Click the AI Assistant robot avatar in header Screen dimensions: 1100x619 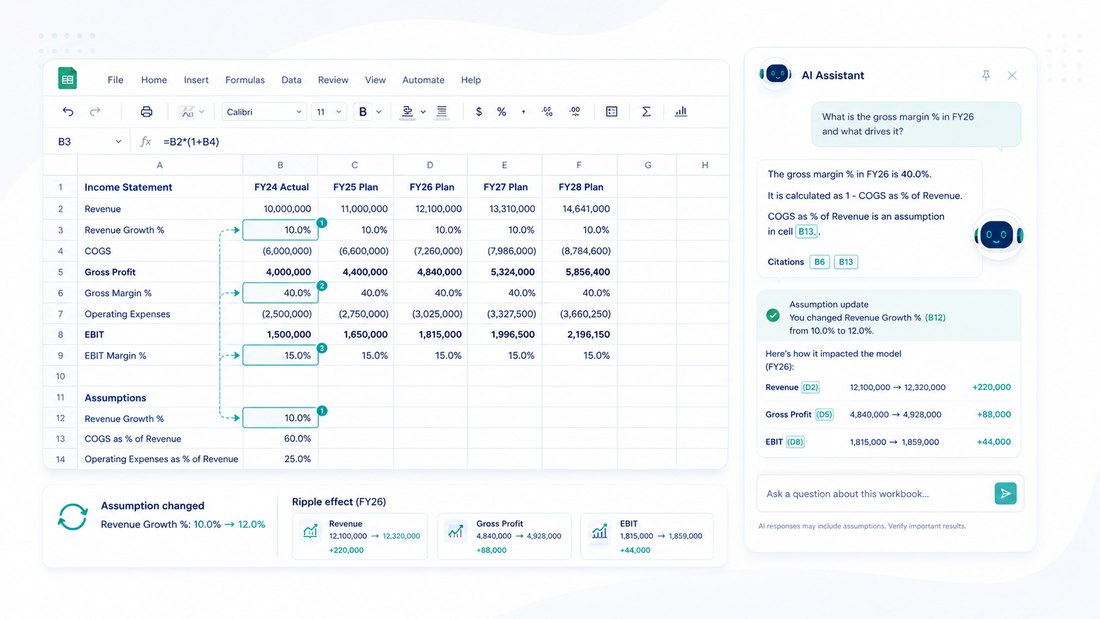pyautogui.click(x=776, y=74)
